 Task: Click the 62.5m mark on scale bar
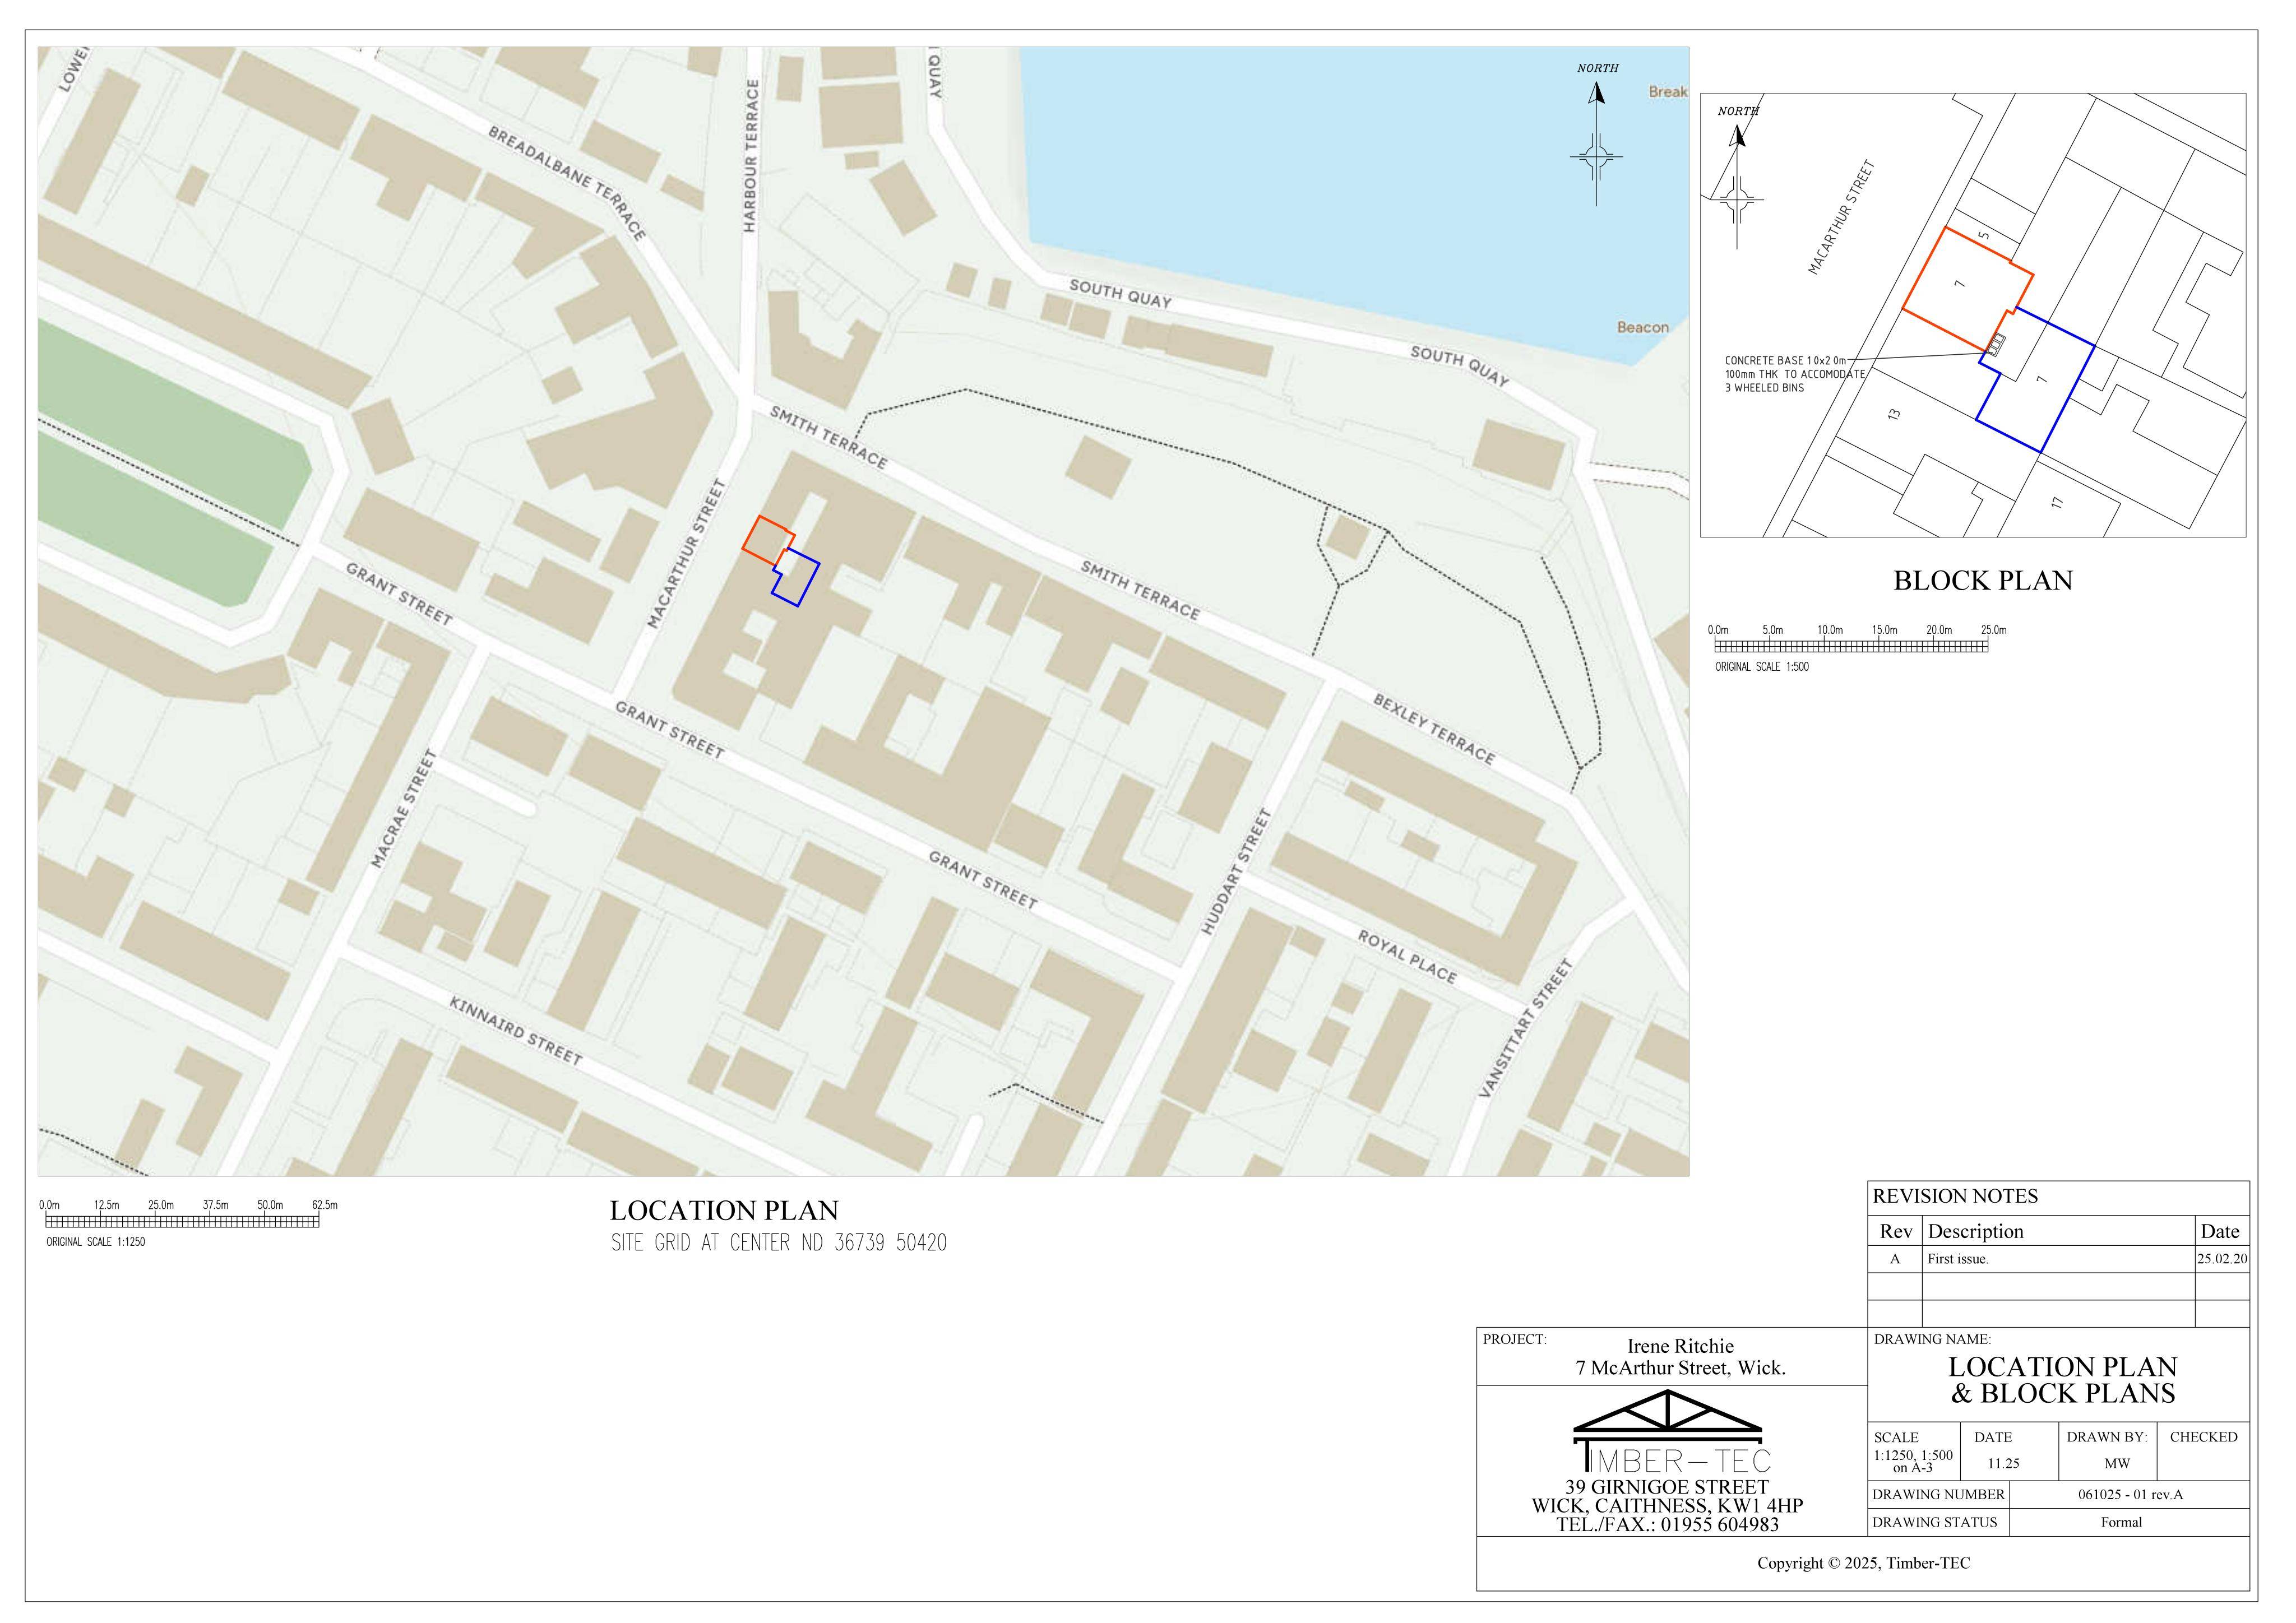click(324, 1205)
